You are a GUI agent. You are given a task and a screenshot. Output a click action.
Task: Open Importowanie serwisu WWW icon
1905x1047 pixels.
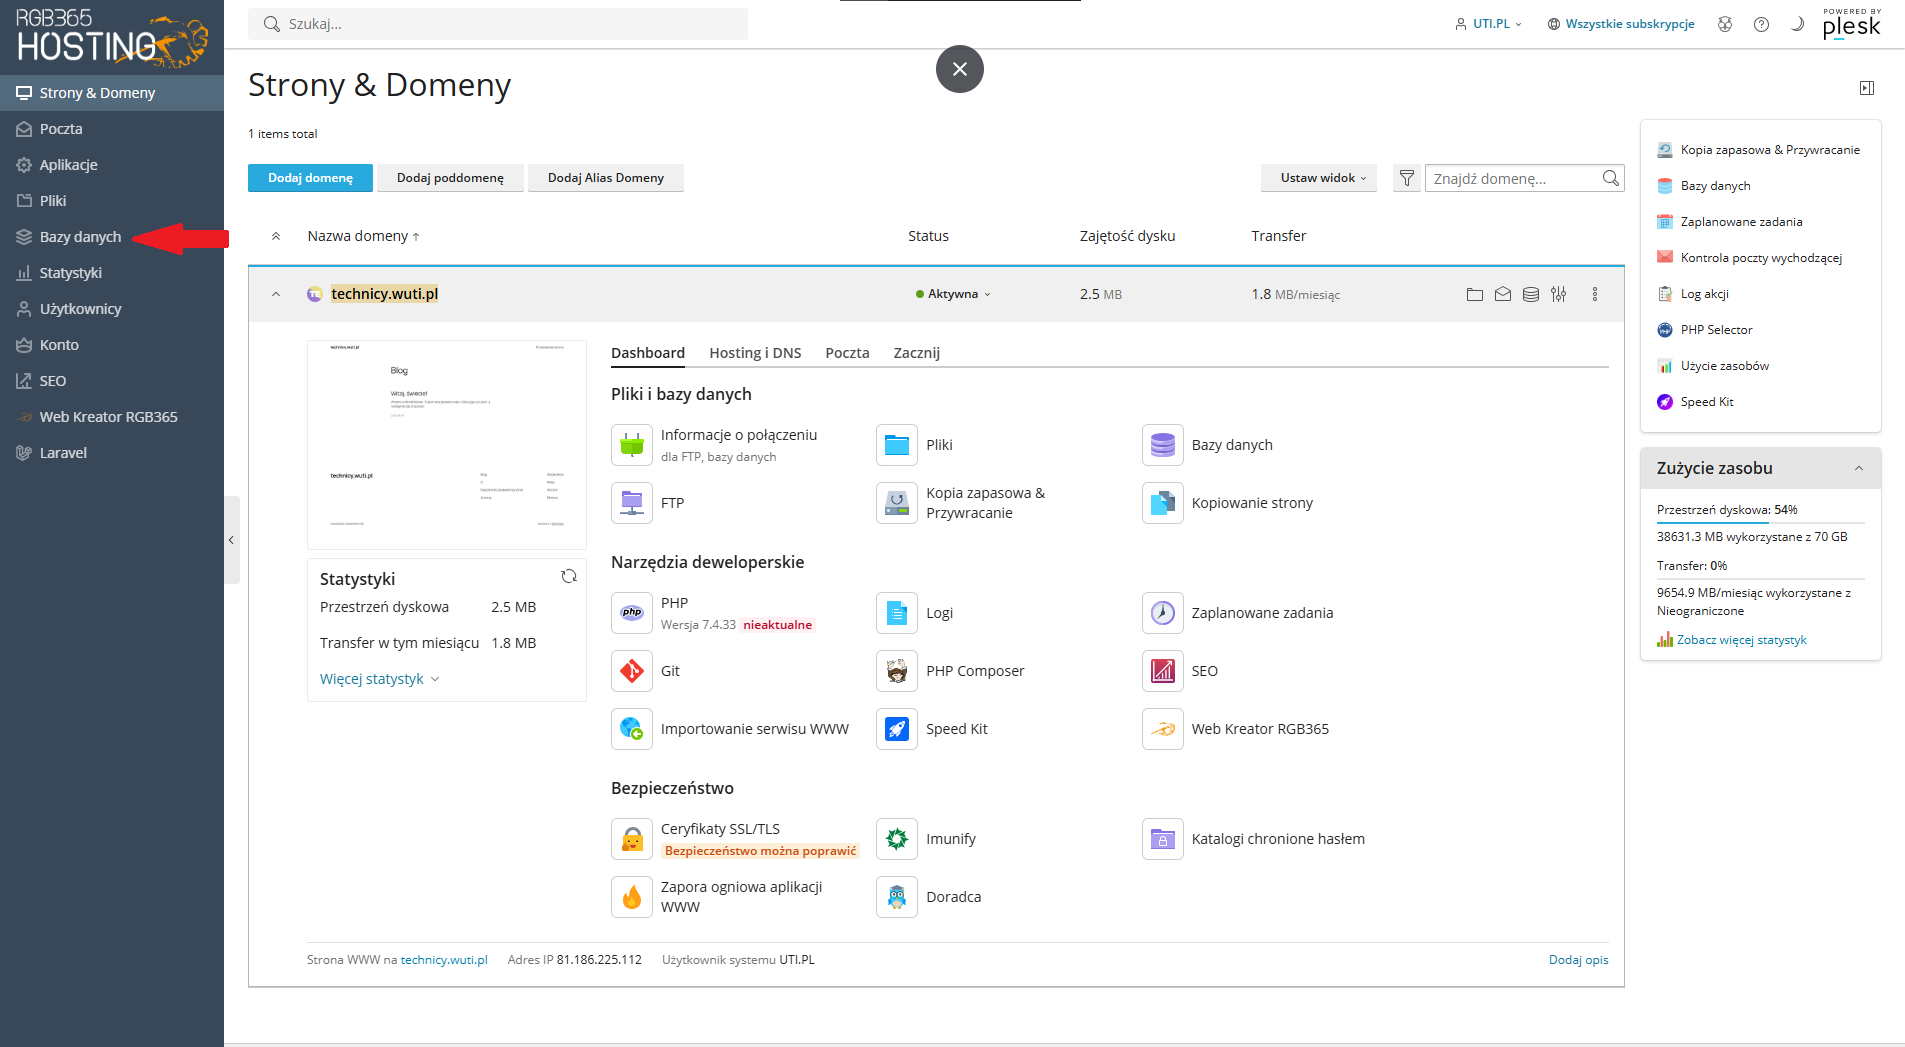point(632,729)
